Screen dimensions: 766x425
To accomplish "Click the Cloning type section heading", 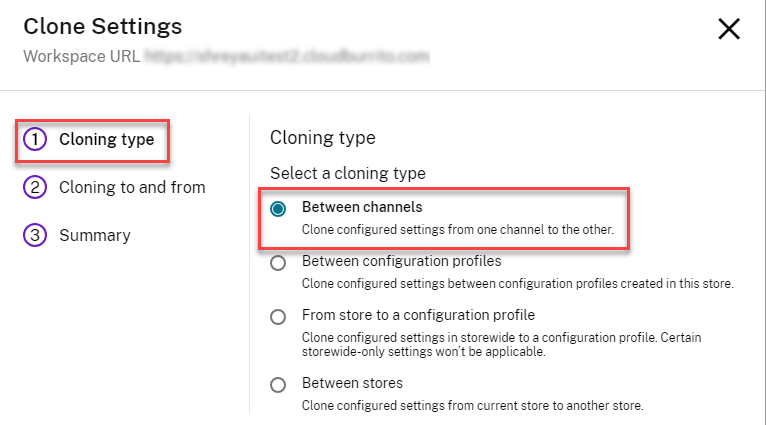I will pos(323,138).
